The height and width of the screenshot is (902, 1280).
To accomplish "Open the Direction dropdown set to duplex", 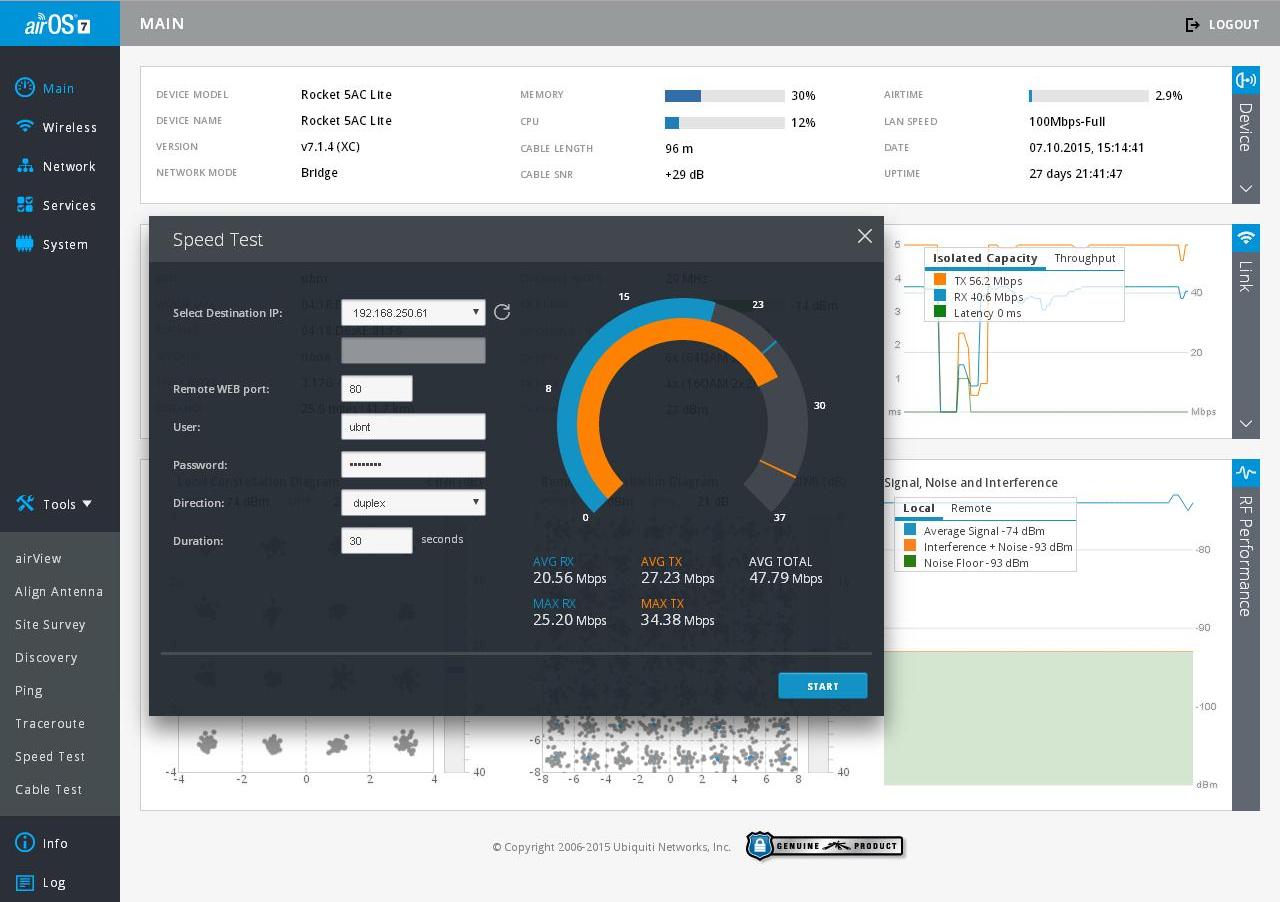I will pos(413,502).
